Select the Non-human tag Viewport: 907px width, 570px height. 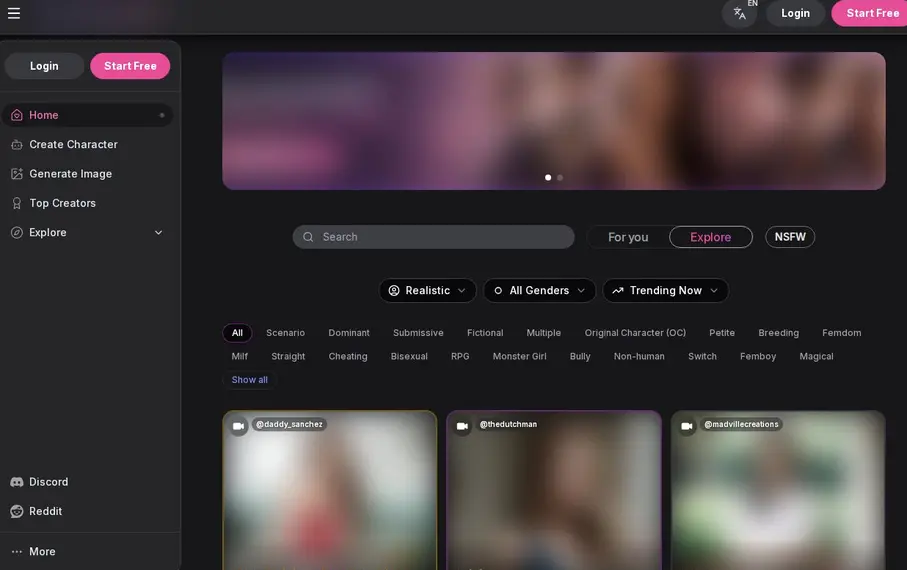click(x=639, y=356)
